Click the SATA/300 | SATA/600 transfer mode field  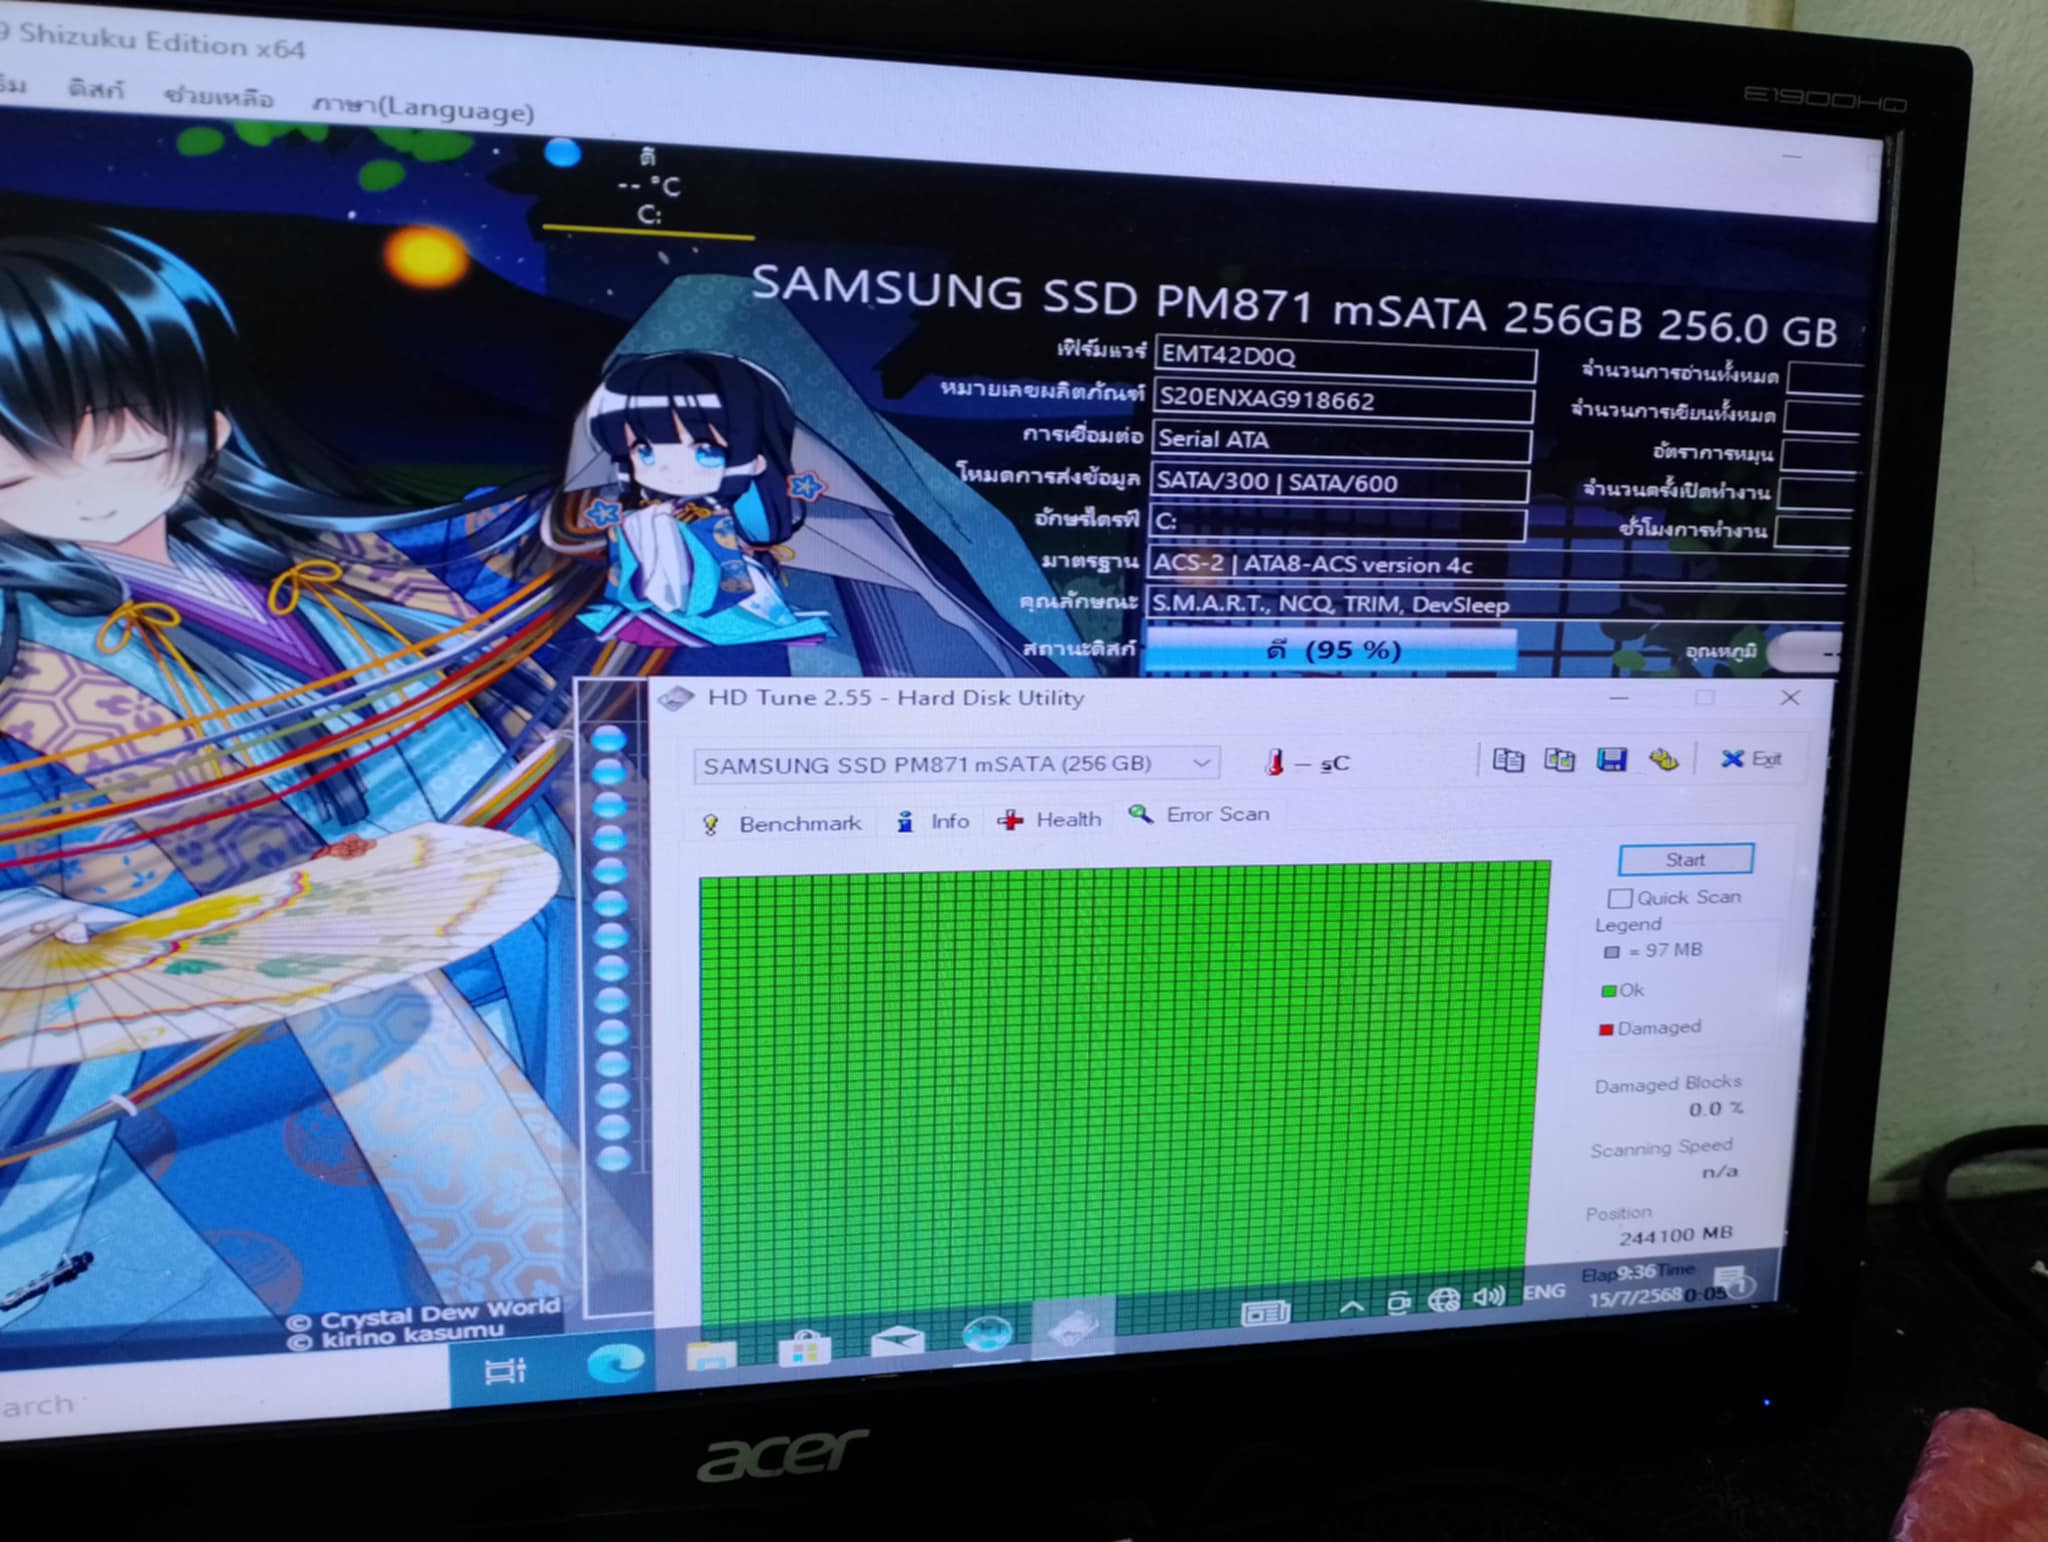coord(1339,483)
